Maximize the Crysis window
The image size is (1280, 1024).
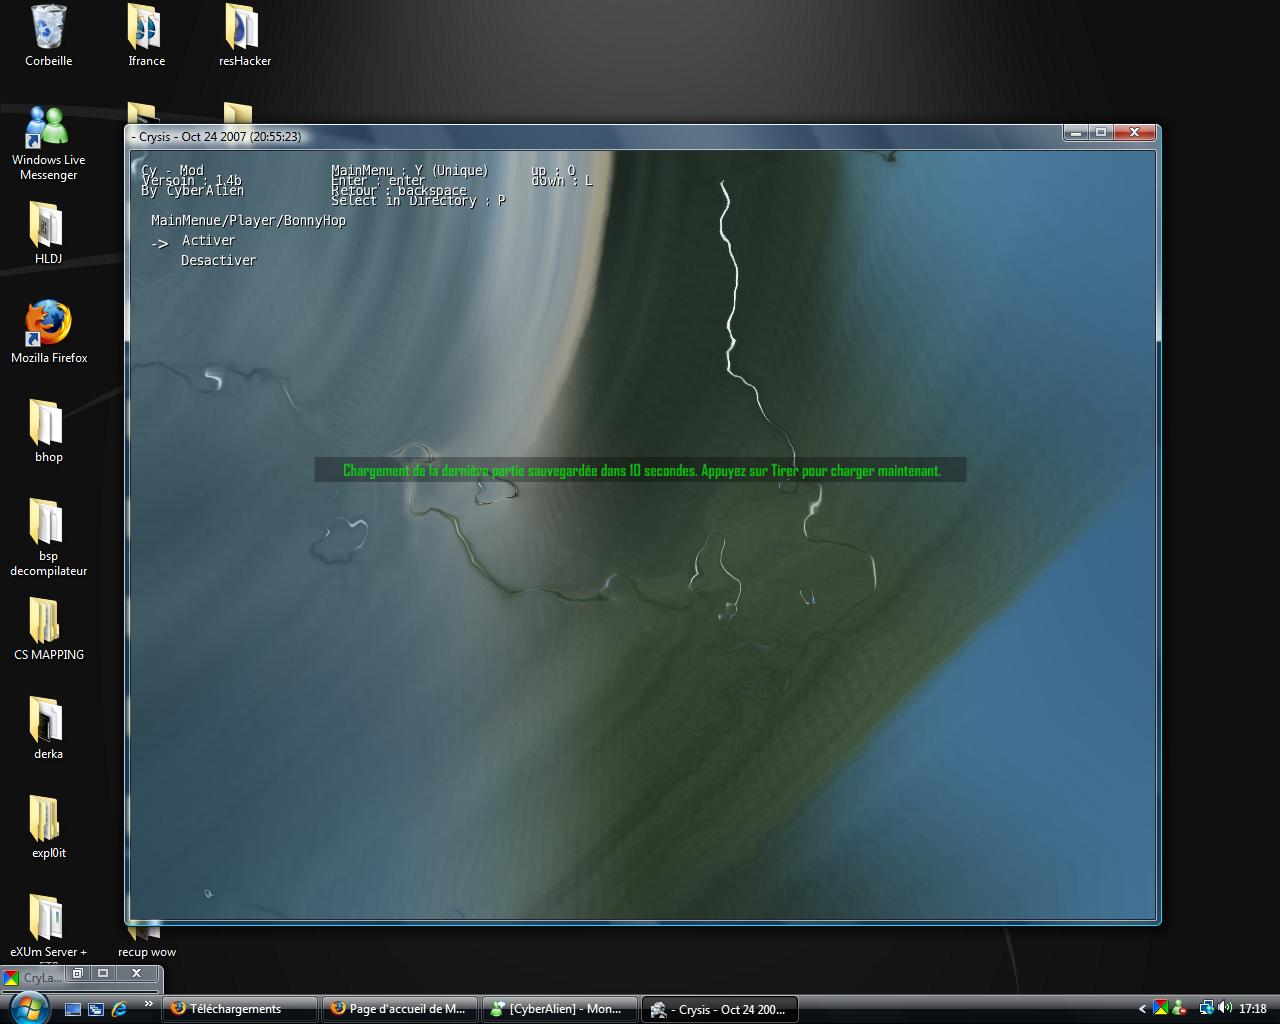pos(1100,132)
